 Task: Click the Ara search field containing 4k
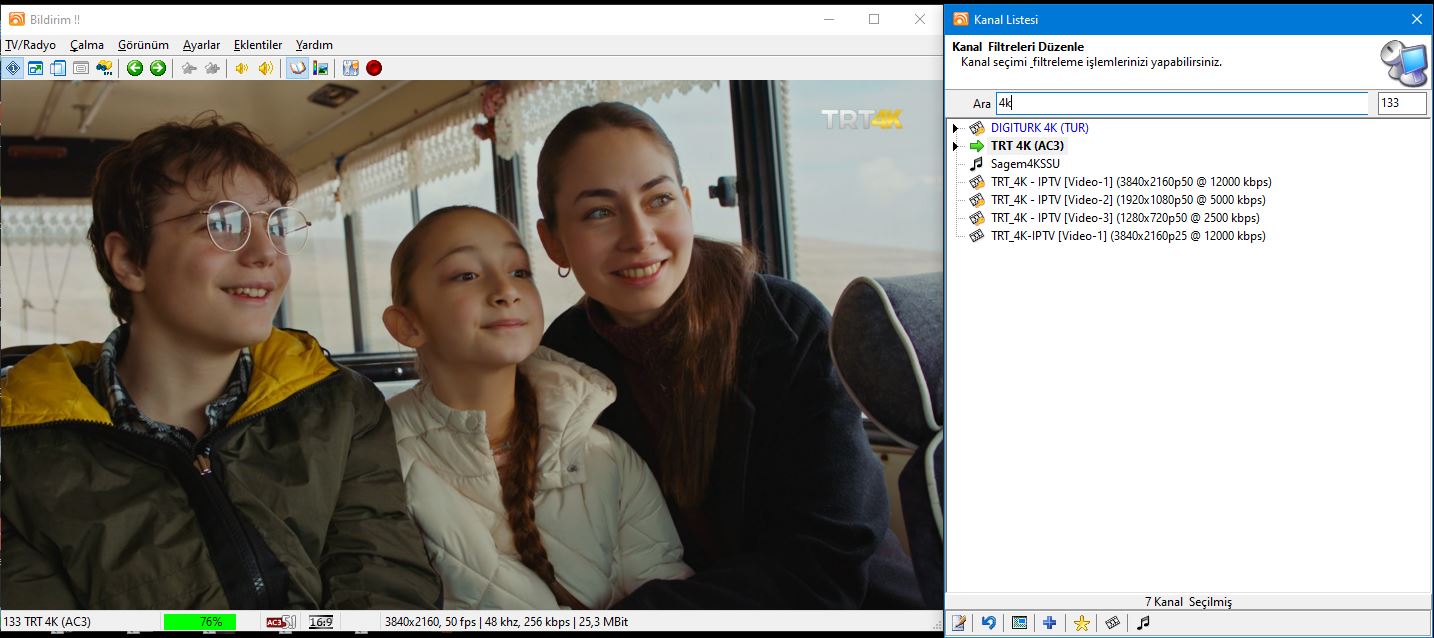click(x=1182, y=103)
